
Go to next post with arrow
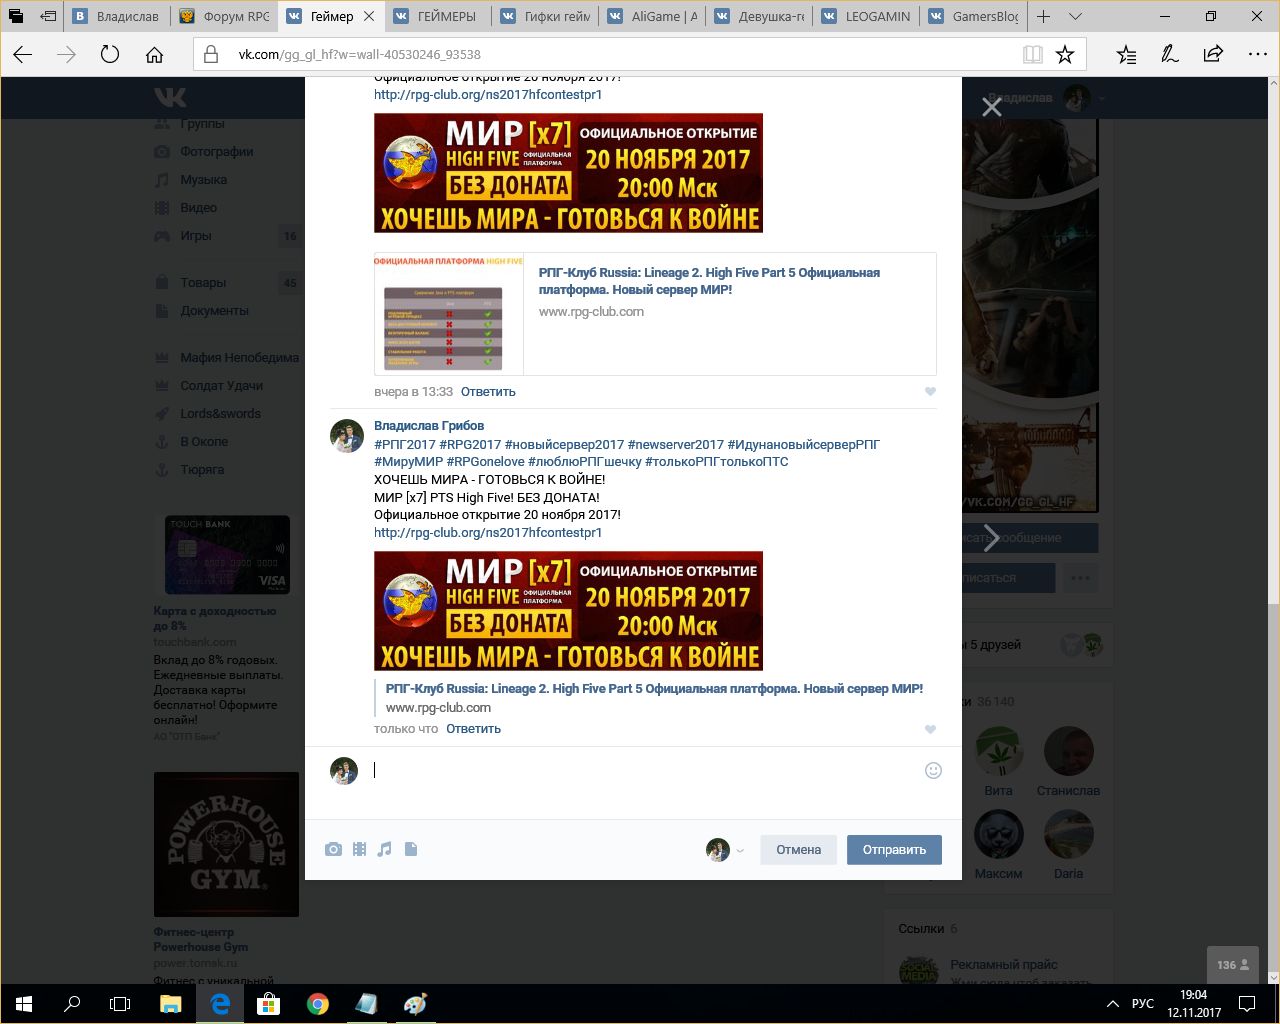point(991,538)
